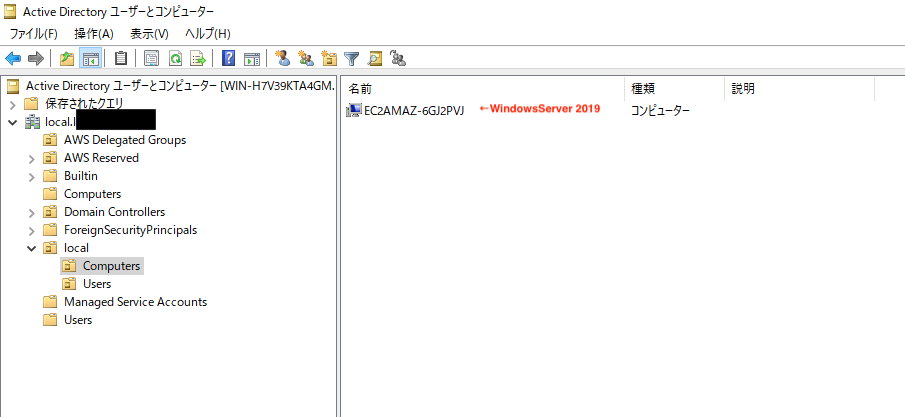Create a new group with toolbar icon

point(305,58)
